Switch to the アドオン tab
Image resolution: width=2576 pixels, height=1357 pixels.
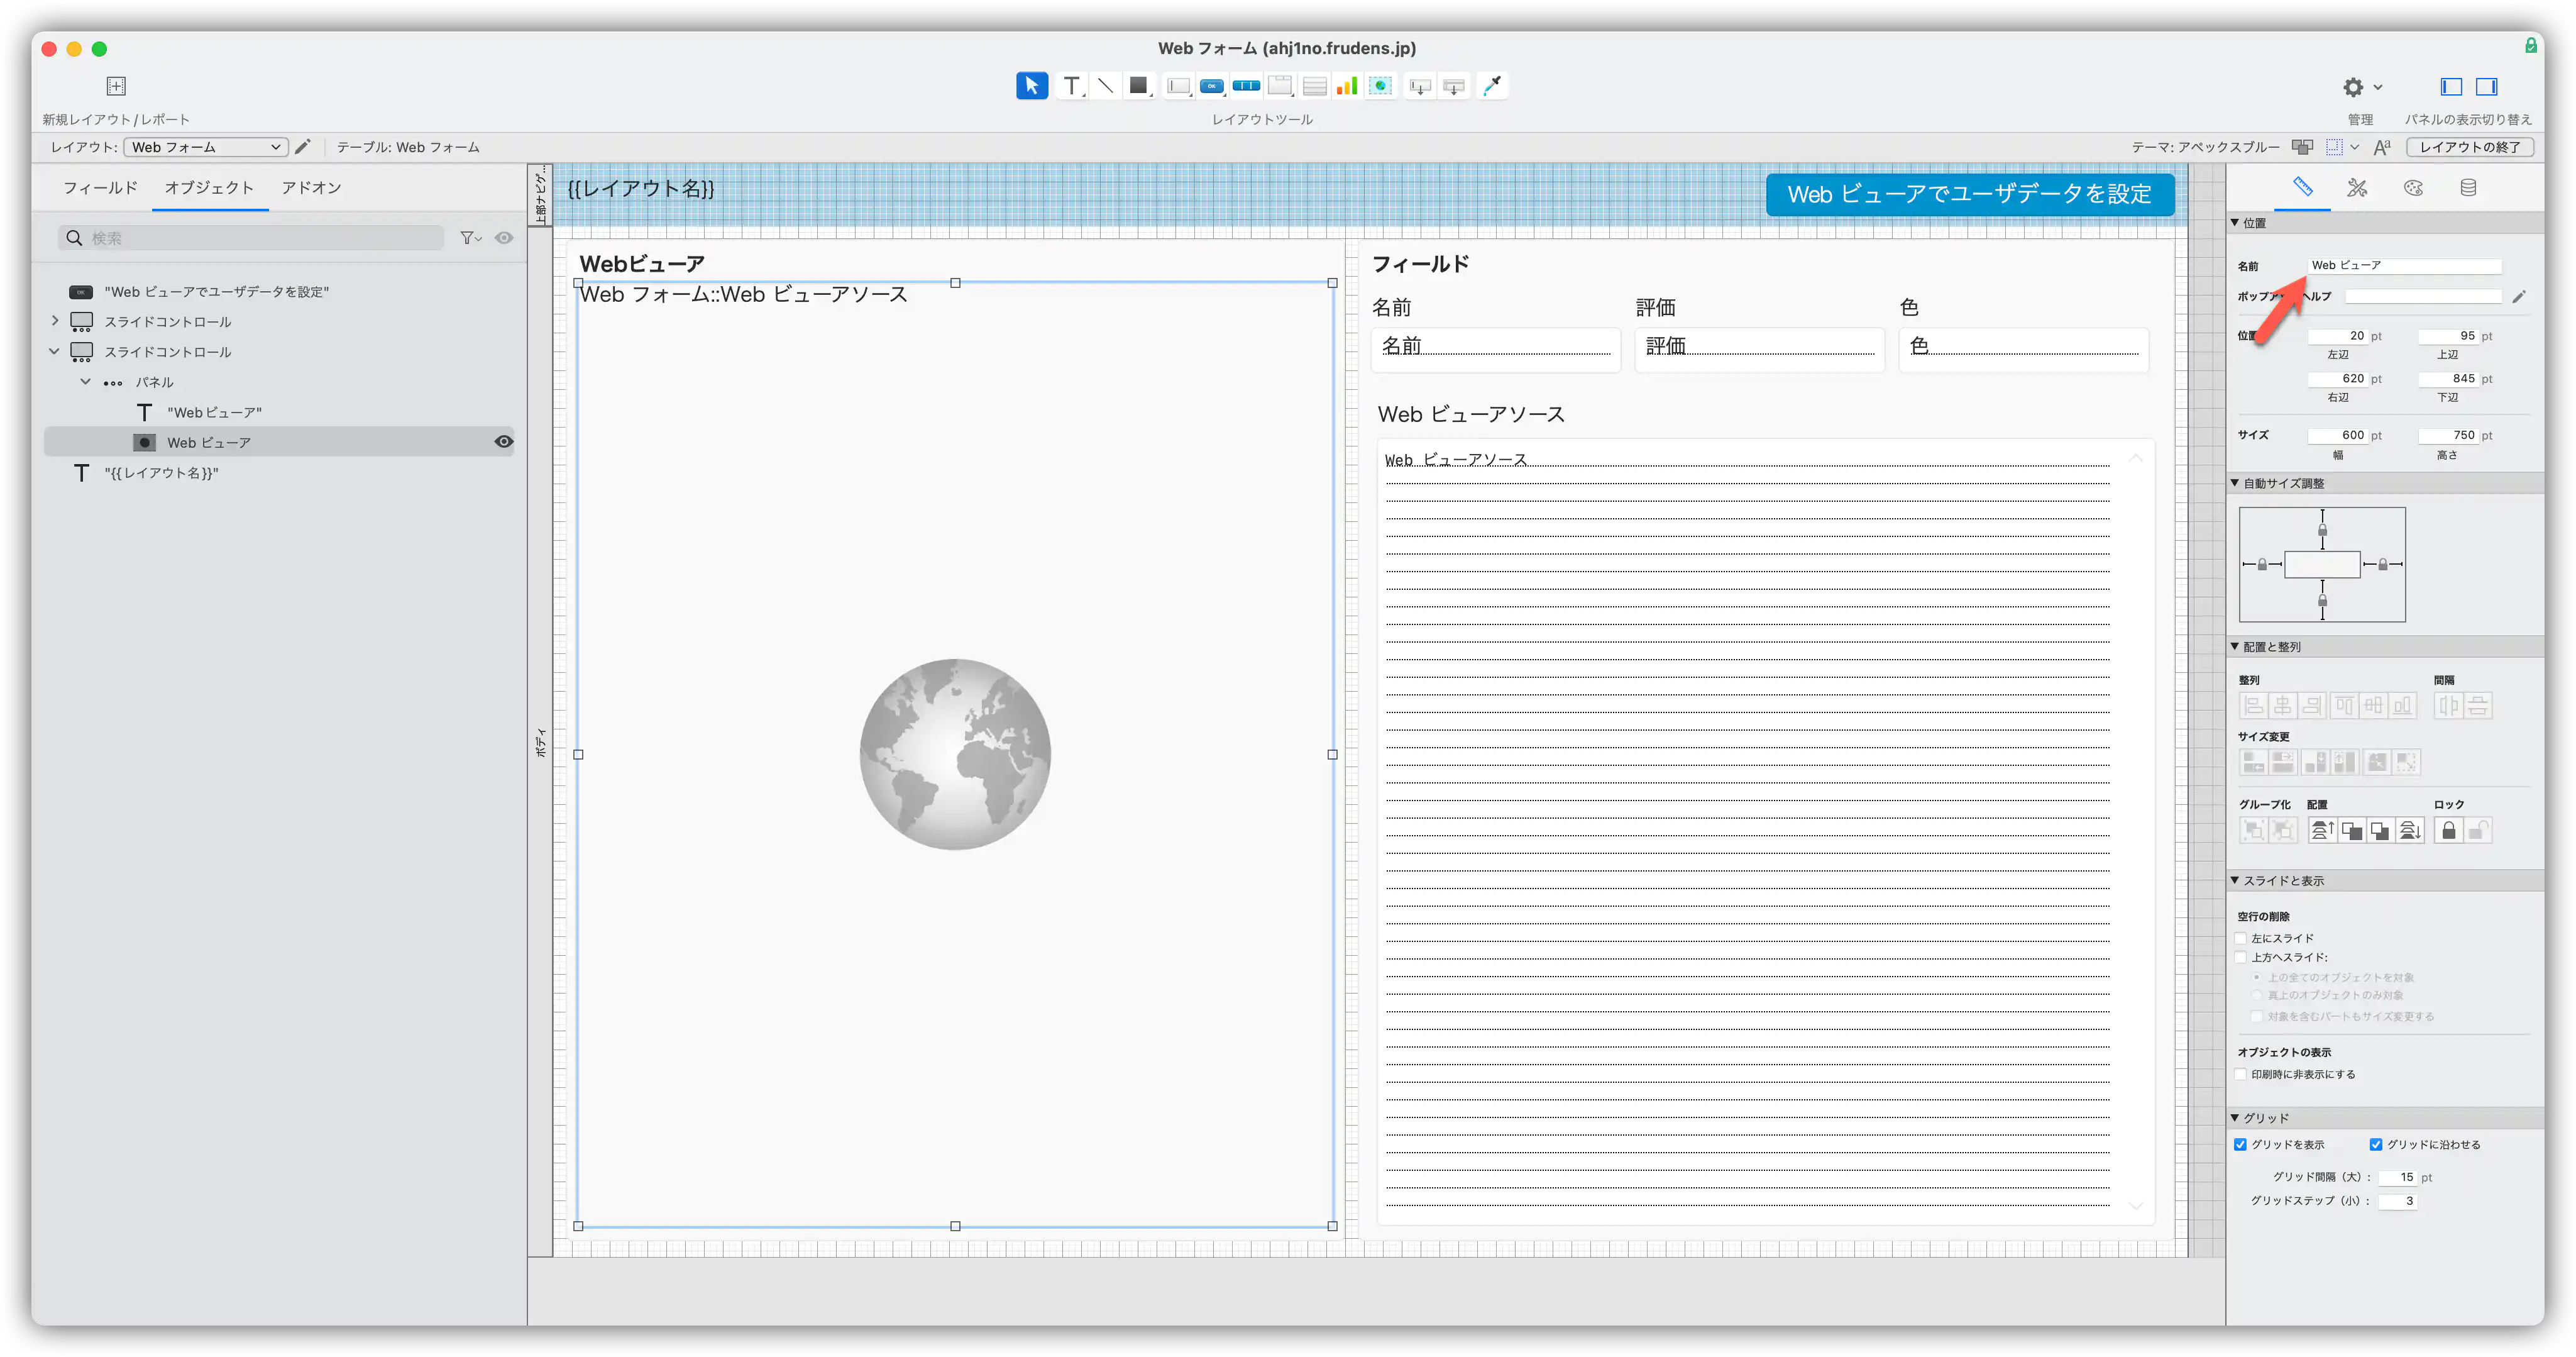(x=311, y=188)
